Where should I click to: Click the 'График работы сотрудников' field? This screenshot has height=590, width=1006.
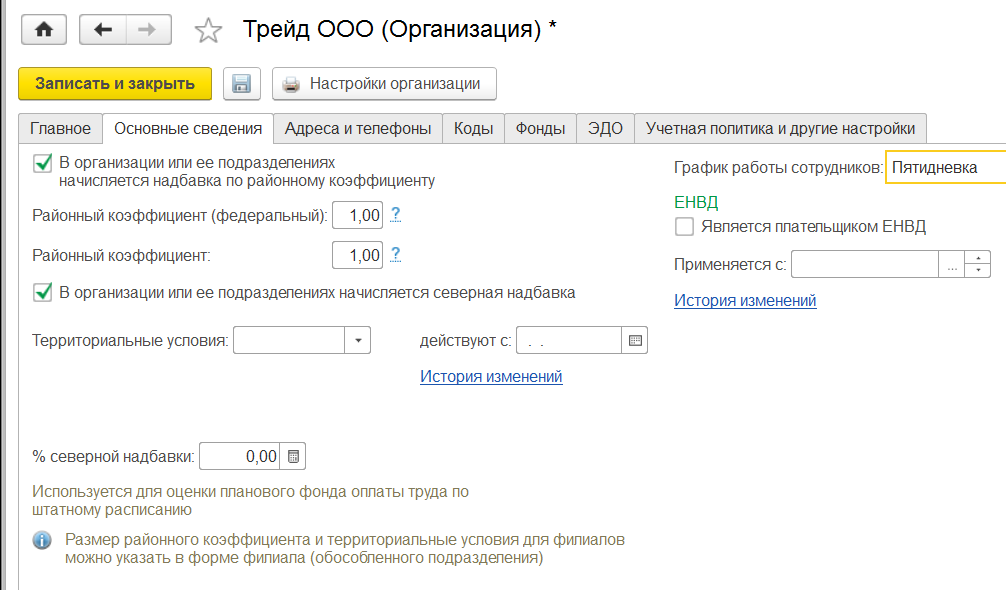point(945,168)
